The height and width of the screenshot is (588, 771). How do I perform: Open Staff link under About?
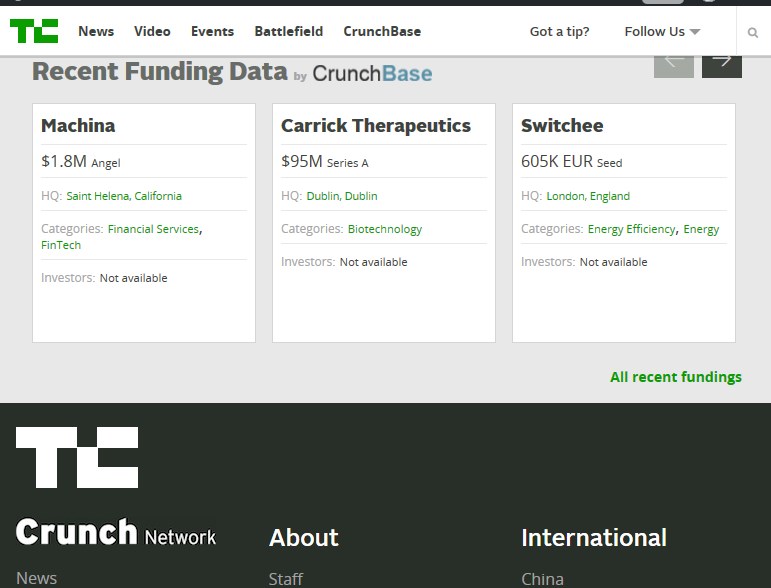coord(286,579)
